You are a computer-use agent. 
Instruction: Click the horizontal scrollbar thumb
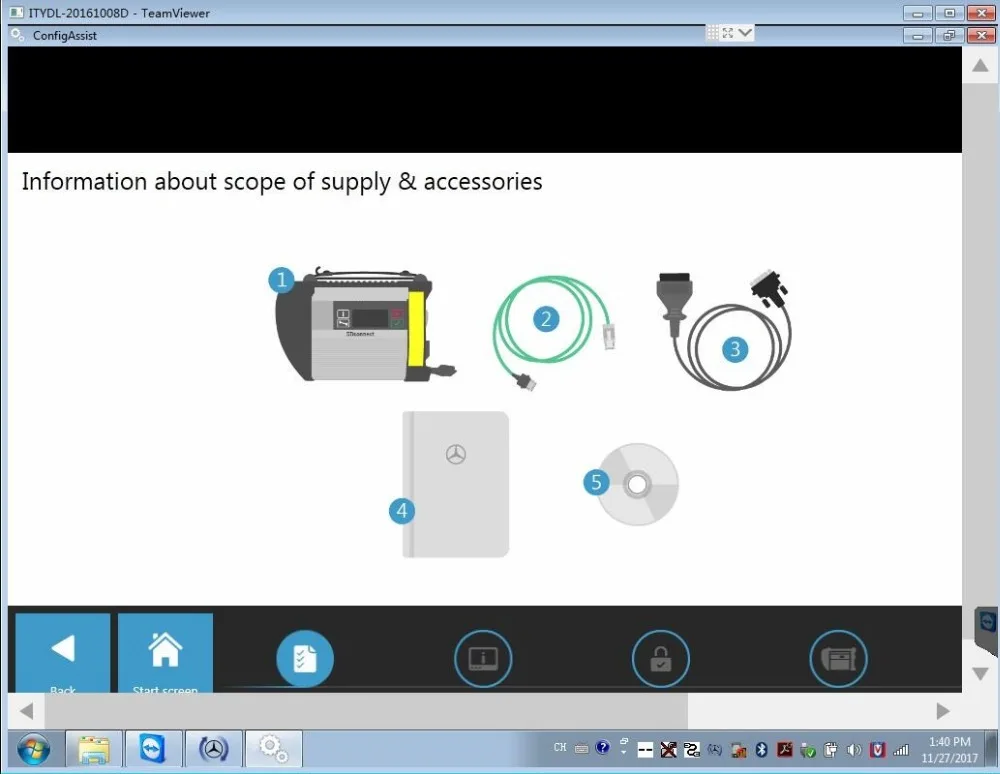[x=366, y=711]
